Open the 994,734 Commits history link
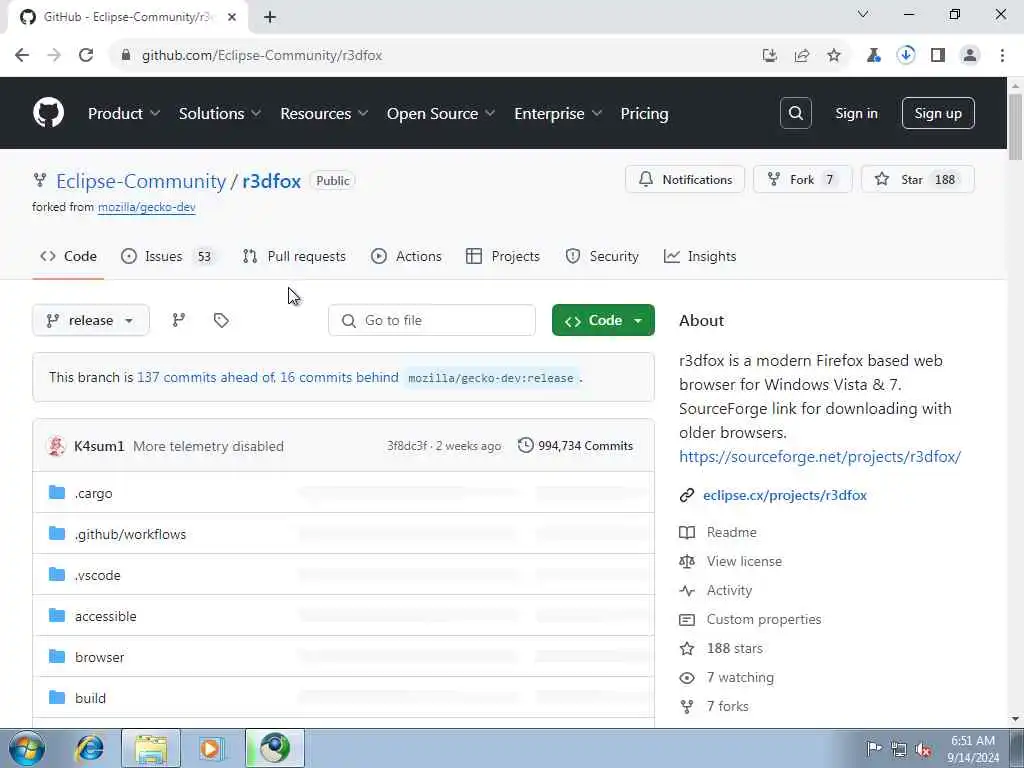This screenshot has height=768, width=1024. point(575,445)
